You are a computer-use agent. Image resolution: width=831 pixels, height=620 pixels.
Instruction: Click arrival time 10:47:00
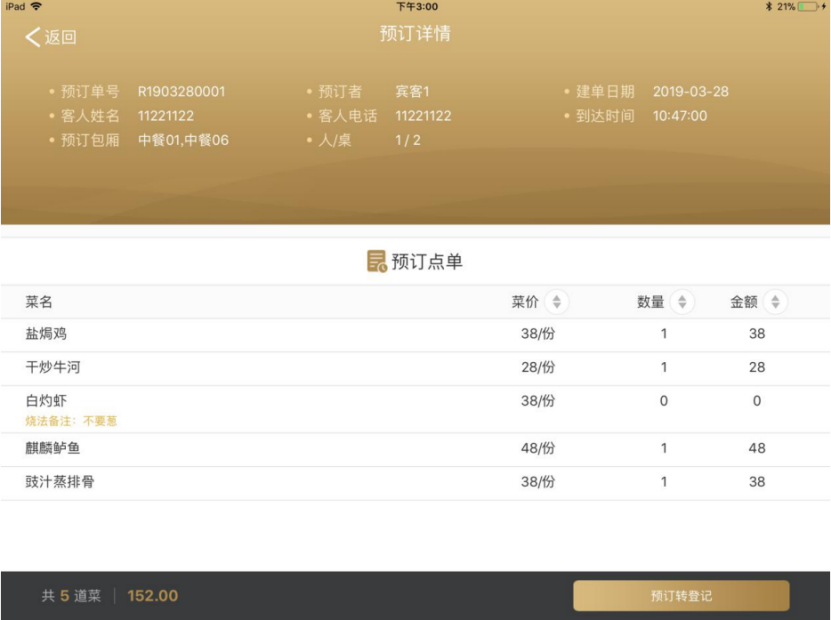click(x=680, y=116)
